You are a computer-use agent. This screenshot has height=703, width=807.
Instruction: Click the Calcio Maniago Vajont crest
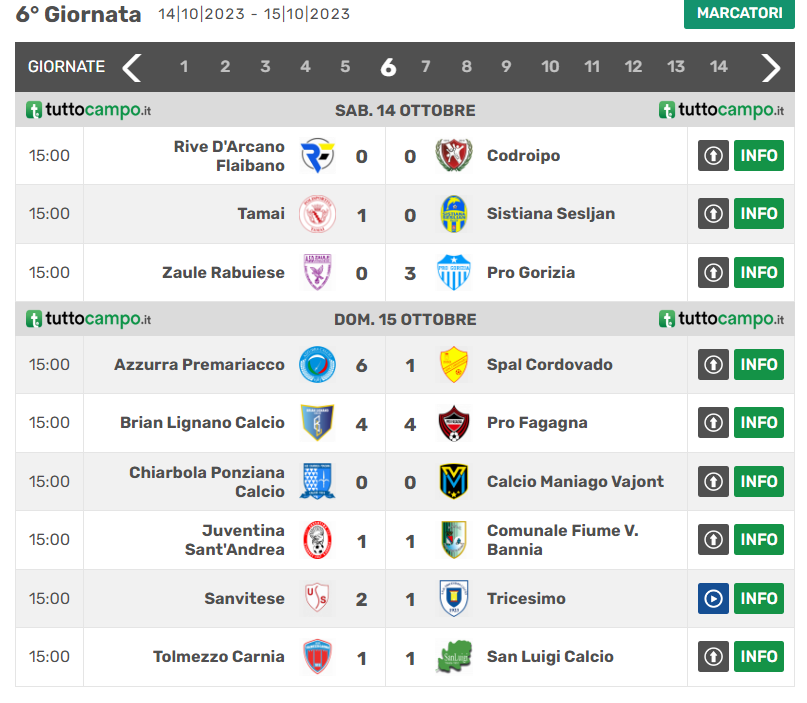[453, 481]
